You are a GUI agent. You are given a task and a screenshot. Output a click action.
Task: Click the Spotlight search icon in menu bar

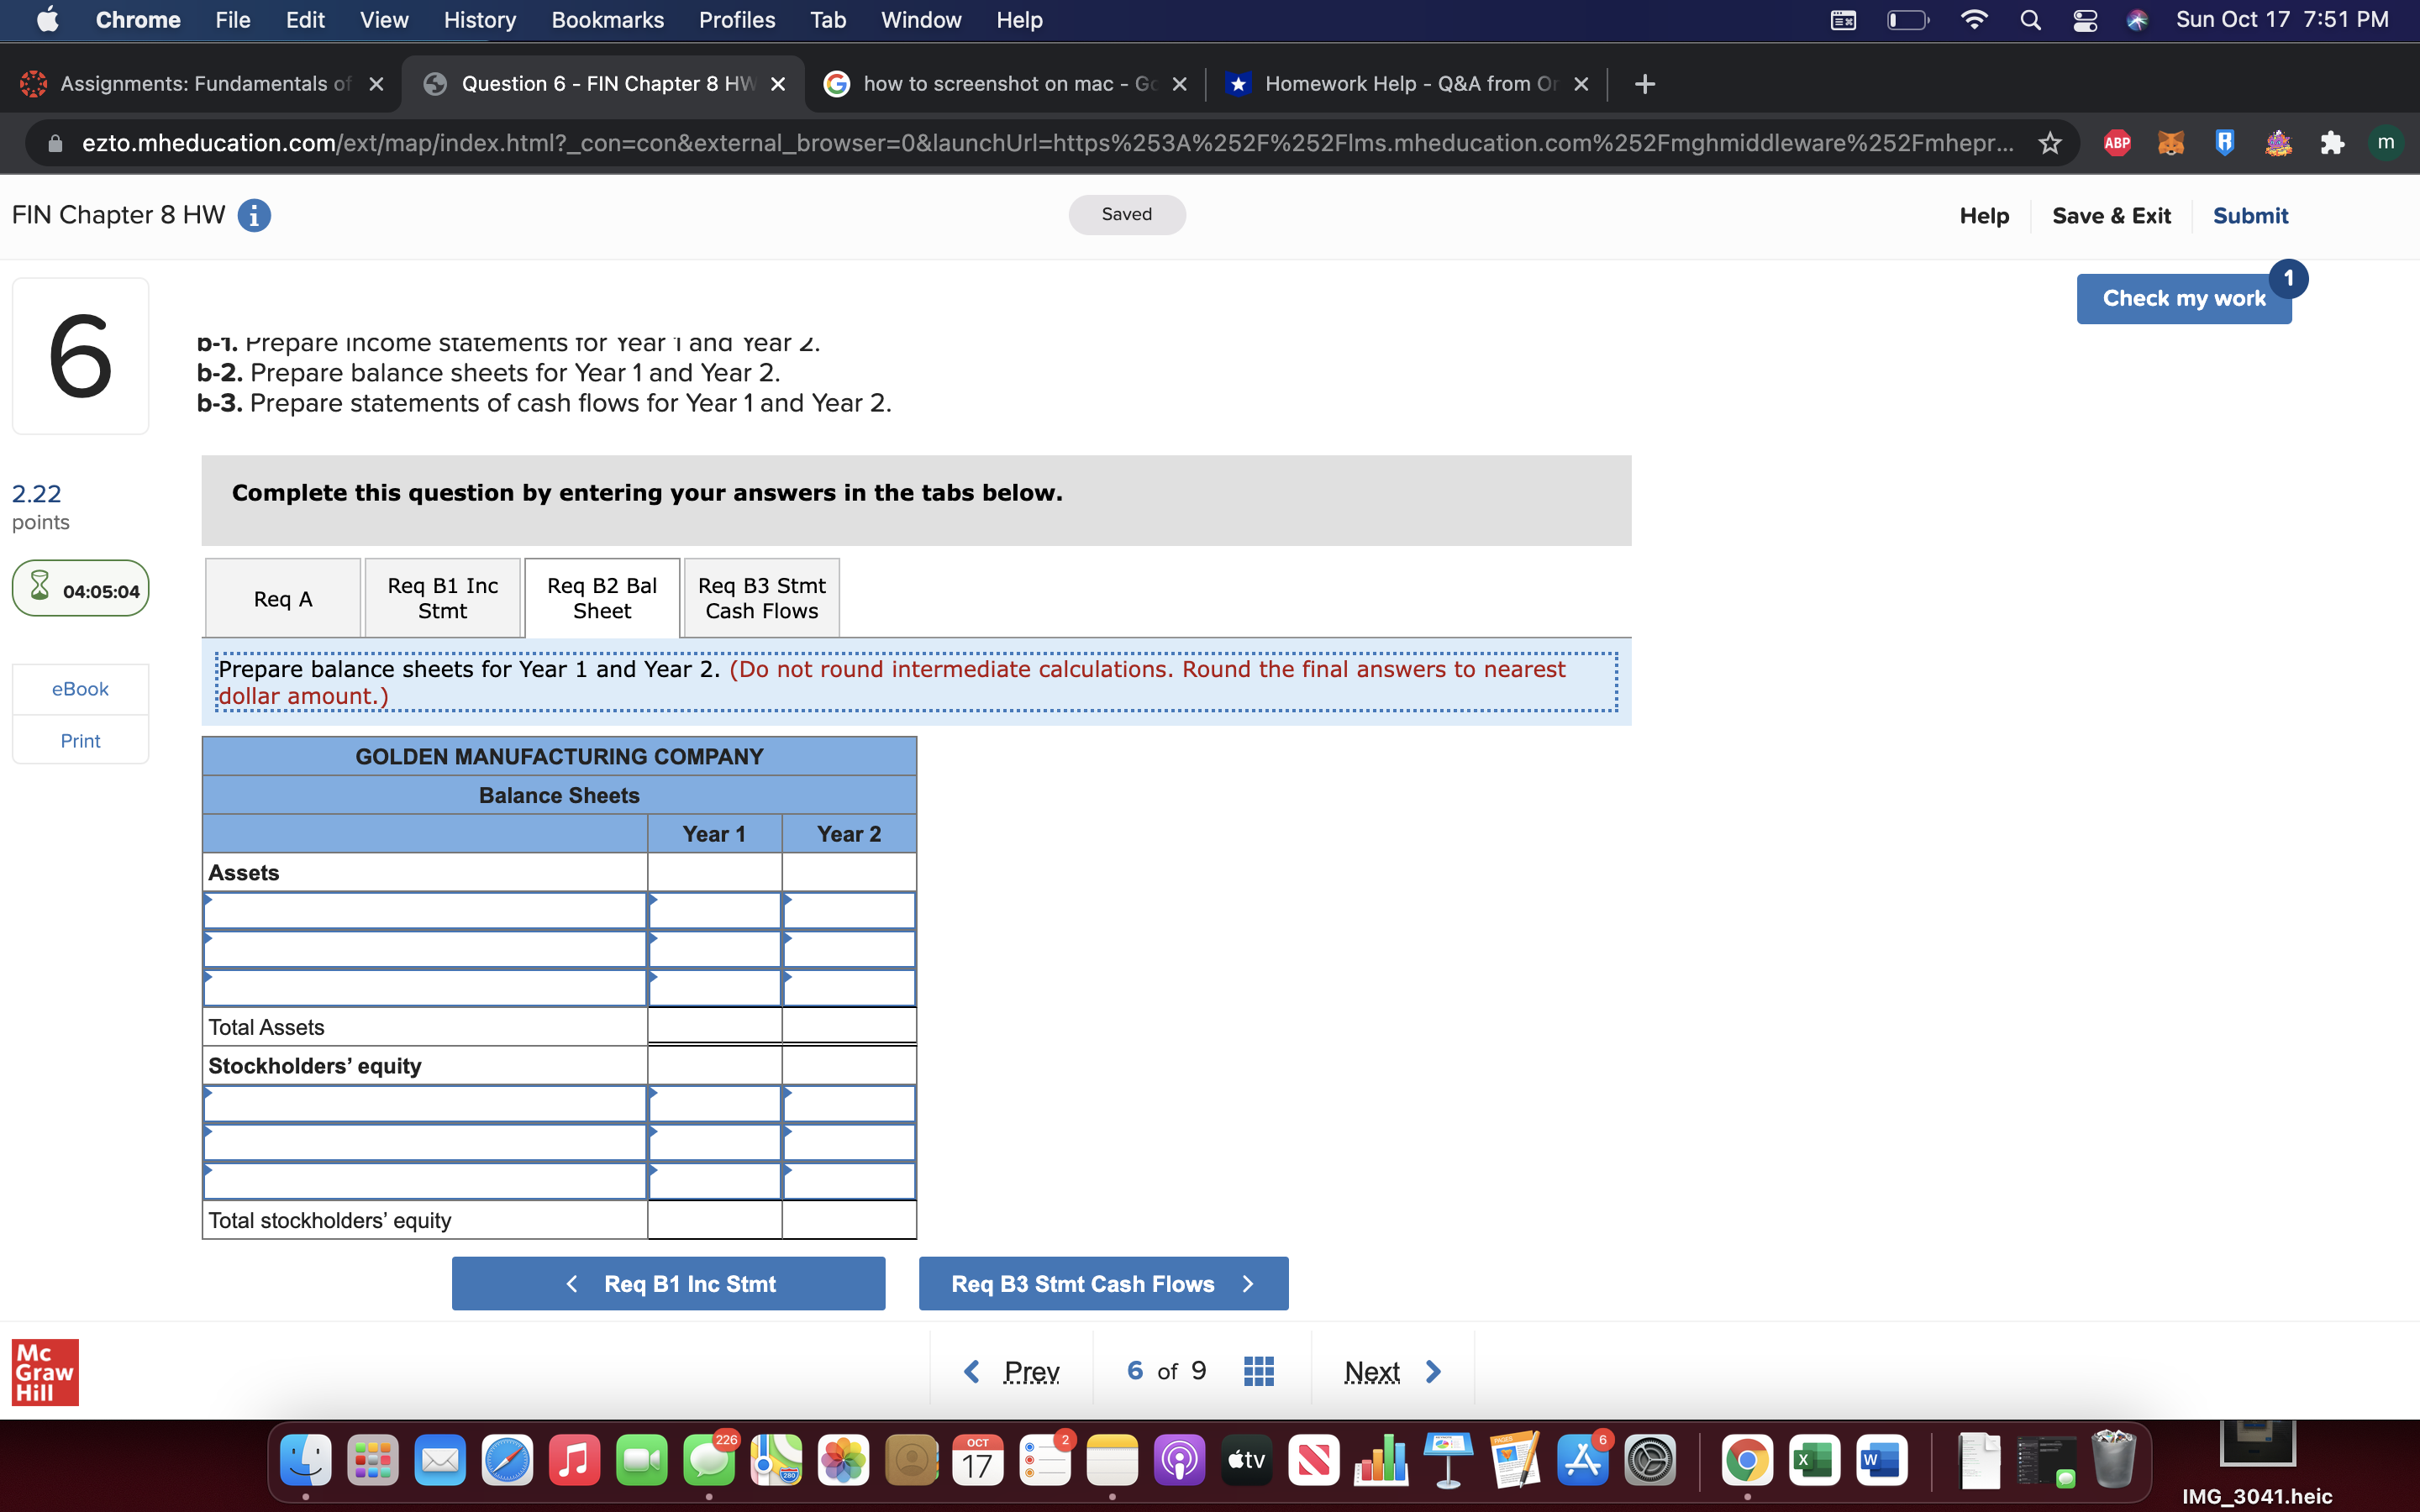tap(2030, 20)
